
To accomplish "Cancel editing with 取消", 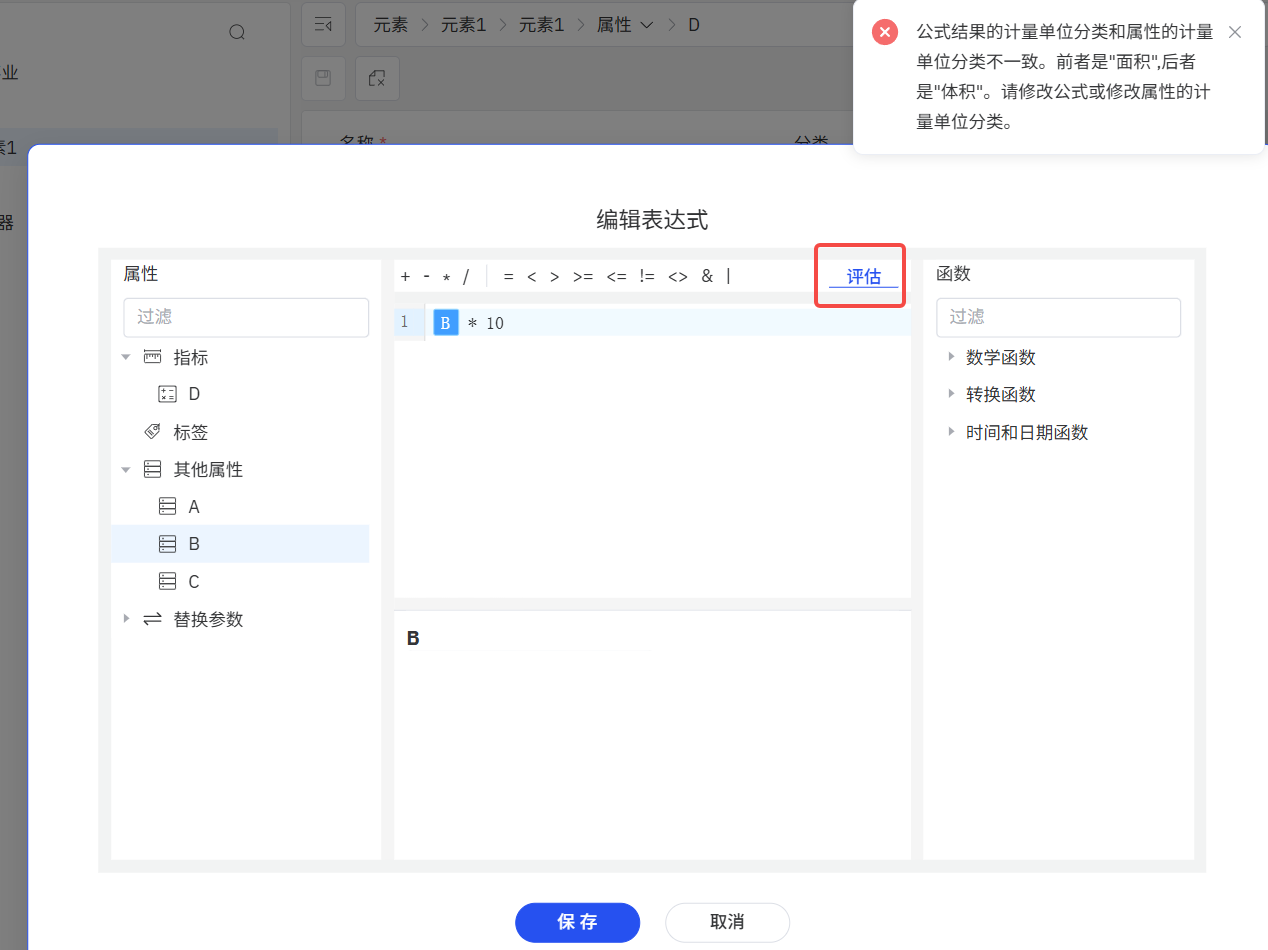I will coord(727,922).
